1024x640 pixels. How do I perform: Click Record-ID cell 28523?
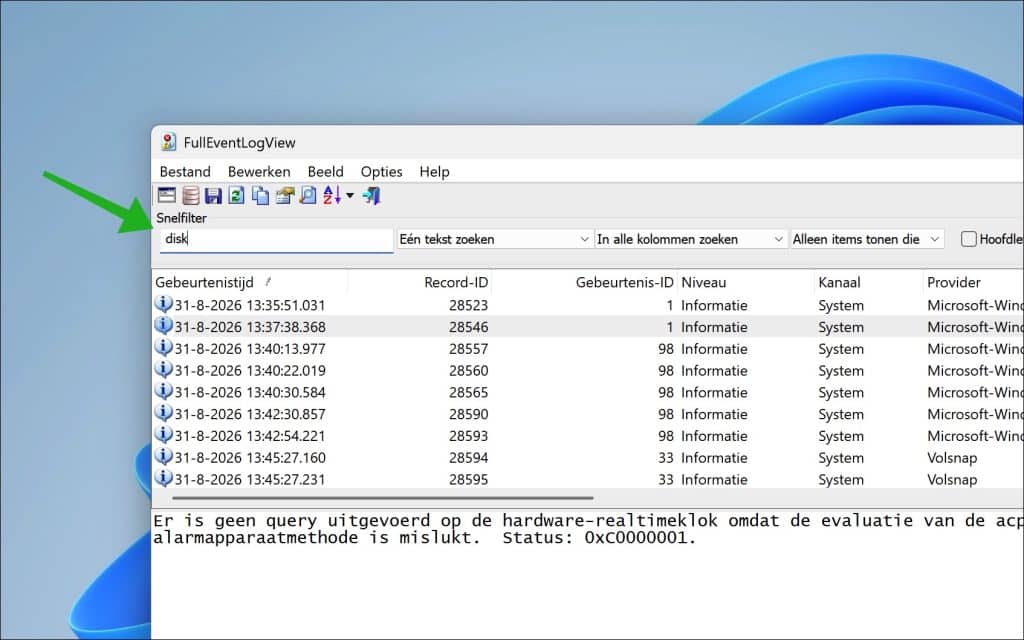(468, 305)
